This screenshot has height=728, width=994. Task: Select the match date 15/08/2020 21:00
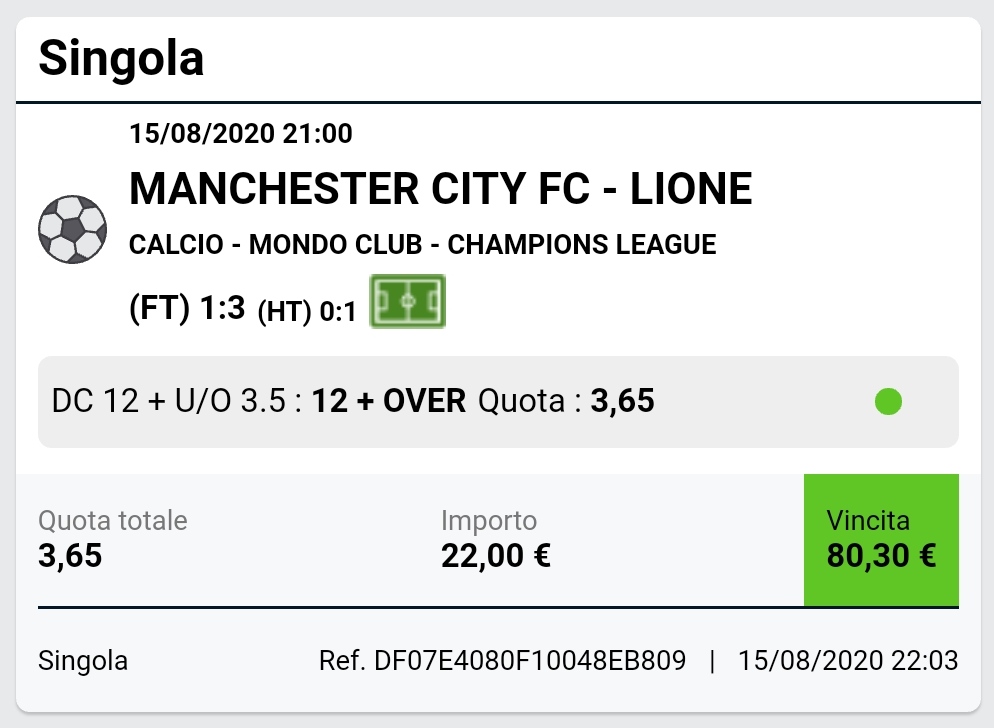(x=241, y=134)
